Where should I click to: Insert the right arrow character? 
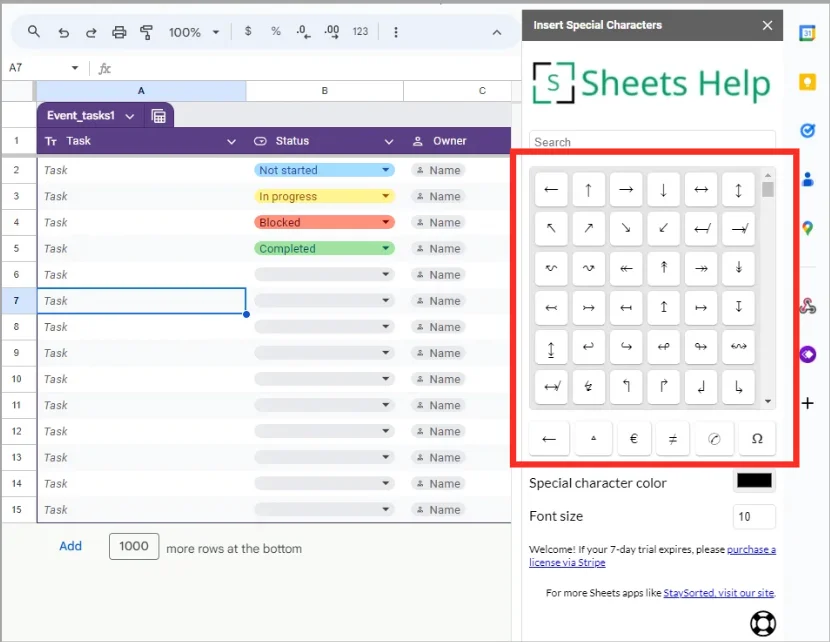click(626, 189)
